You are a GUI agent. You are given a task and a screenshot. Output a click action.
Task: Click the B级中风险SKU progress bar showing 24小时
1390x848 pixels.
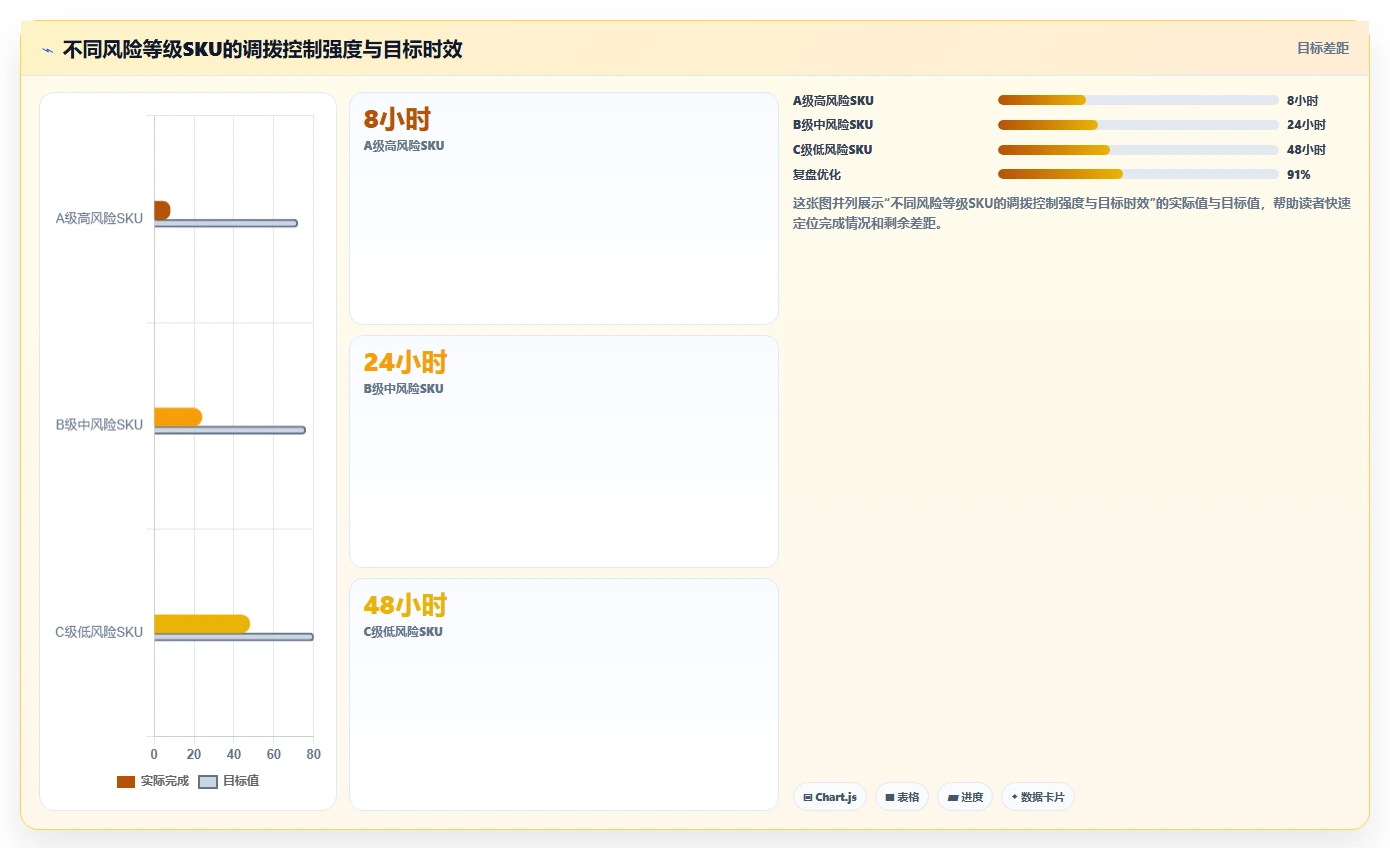tap(1138, 125)
